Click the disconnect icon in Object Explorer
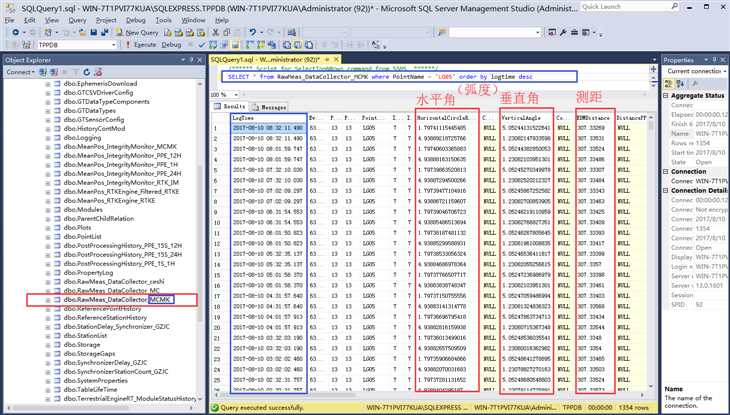The width and height of the screenshot is (730, 415). (54, 72)
